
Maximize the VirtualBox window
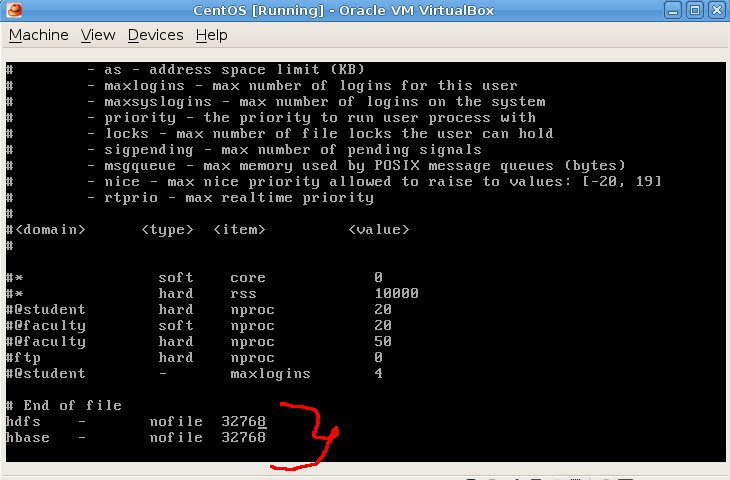pyautogui.click(x=695, y=10)
